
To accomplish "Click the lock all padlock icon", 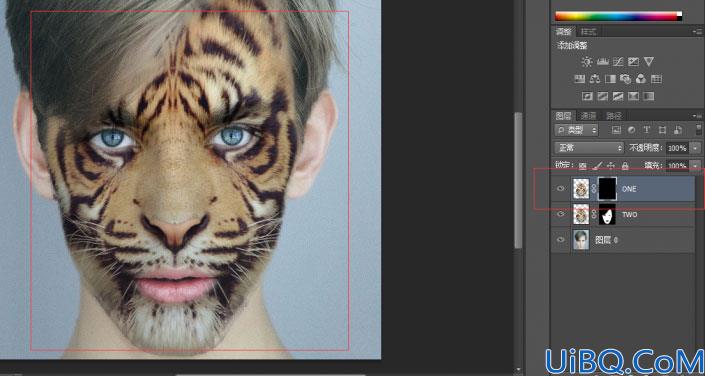I will tap(625, 166).
